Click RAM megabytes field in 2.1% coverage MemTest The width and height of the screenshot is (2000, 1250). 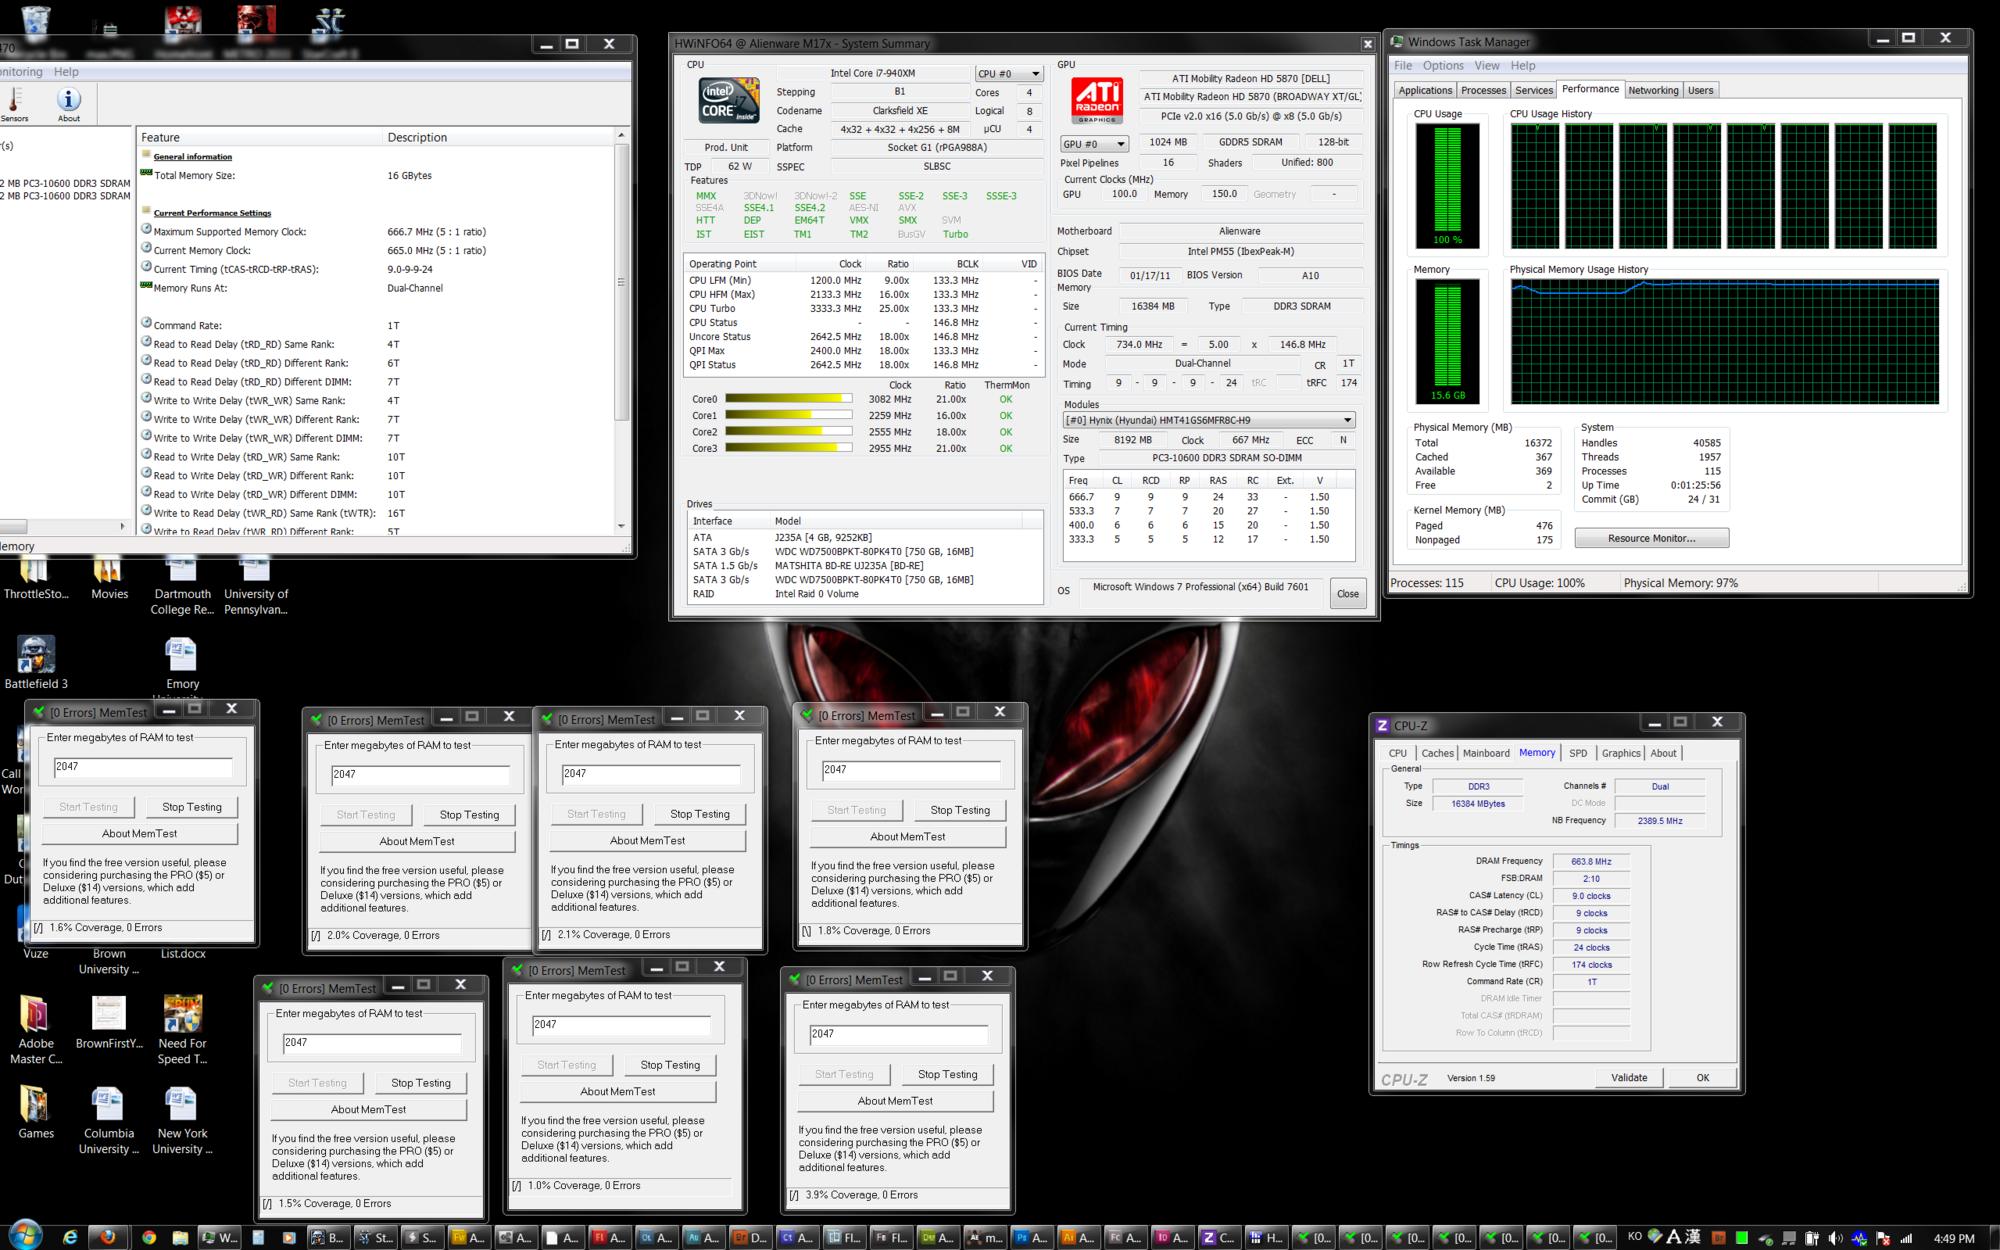click(x=650, y=773)
